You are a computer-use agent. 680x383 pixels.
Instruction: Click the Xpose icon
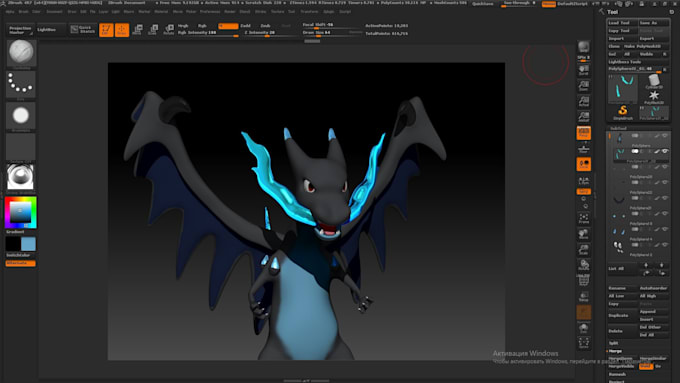point(584,343)
